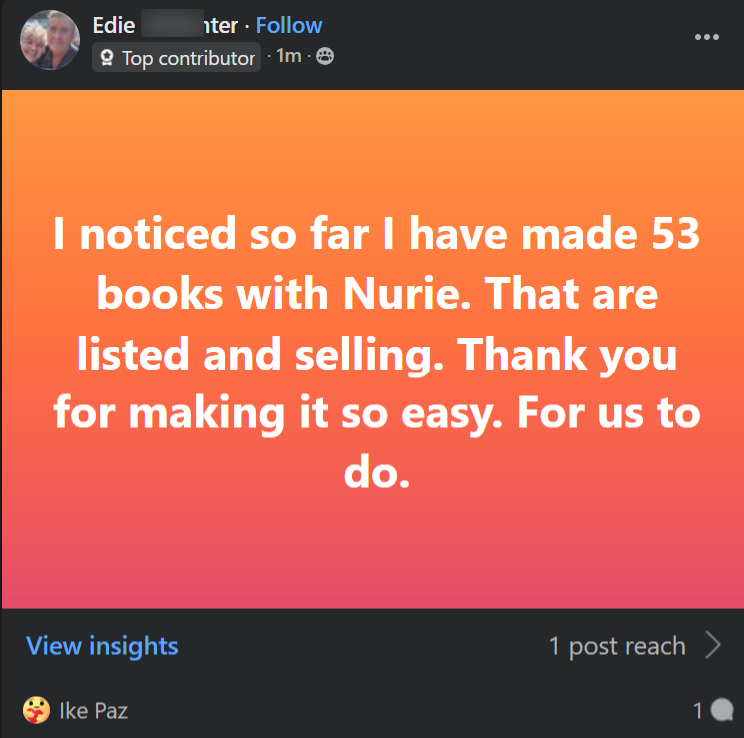Open the three-dot post options menu

click(707, 37)
